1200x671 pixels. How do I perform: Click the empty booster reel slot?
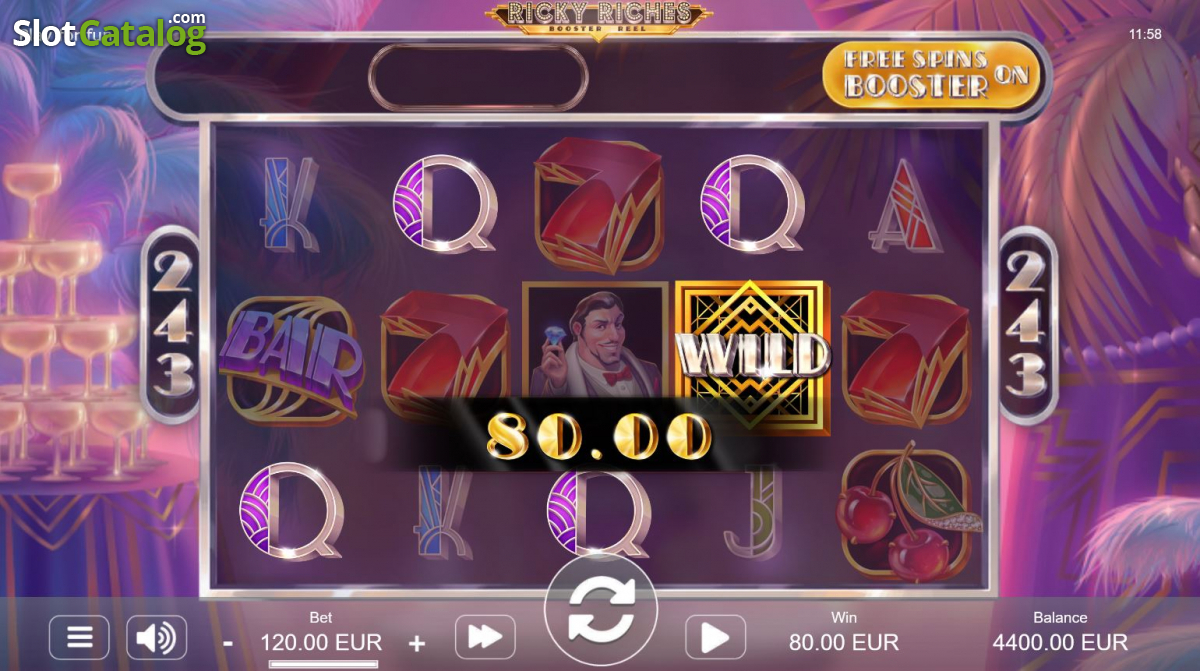tap(478, 77)
